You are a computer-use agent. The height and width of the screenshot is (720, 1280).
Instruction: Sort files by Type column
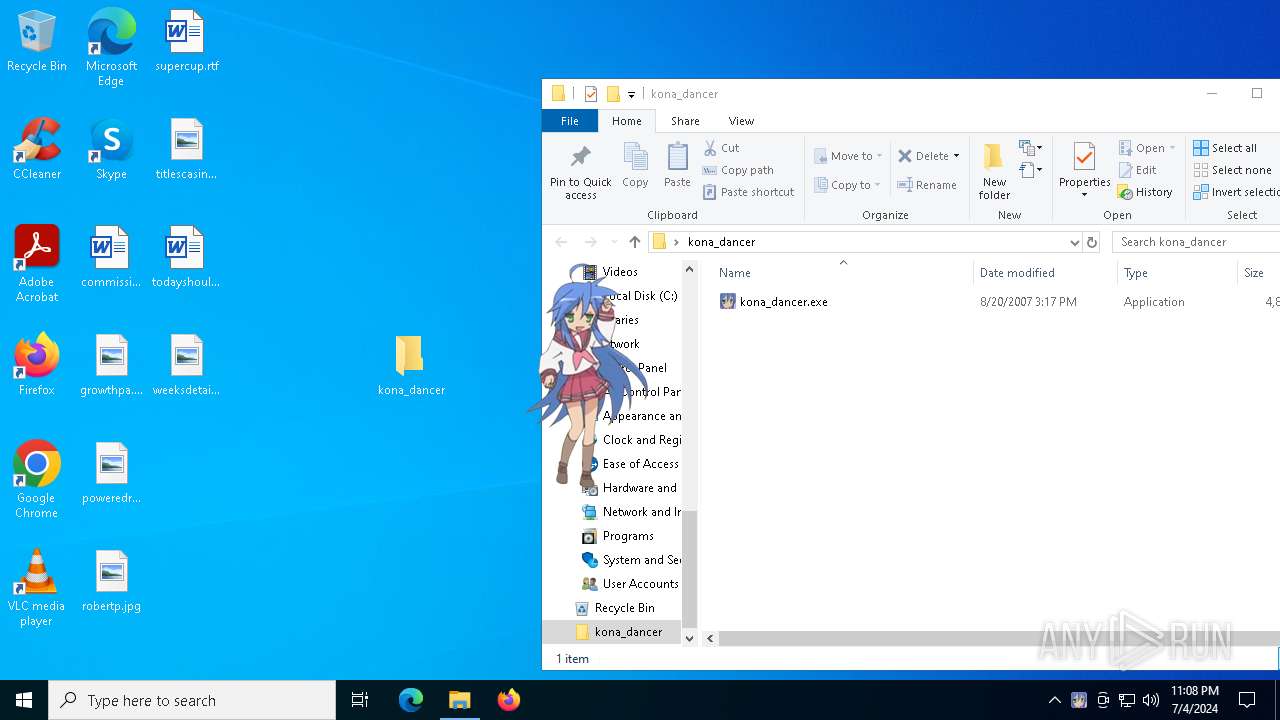1176,273
